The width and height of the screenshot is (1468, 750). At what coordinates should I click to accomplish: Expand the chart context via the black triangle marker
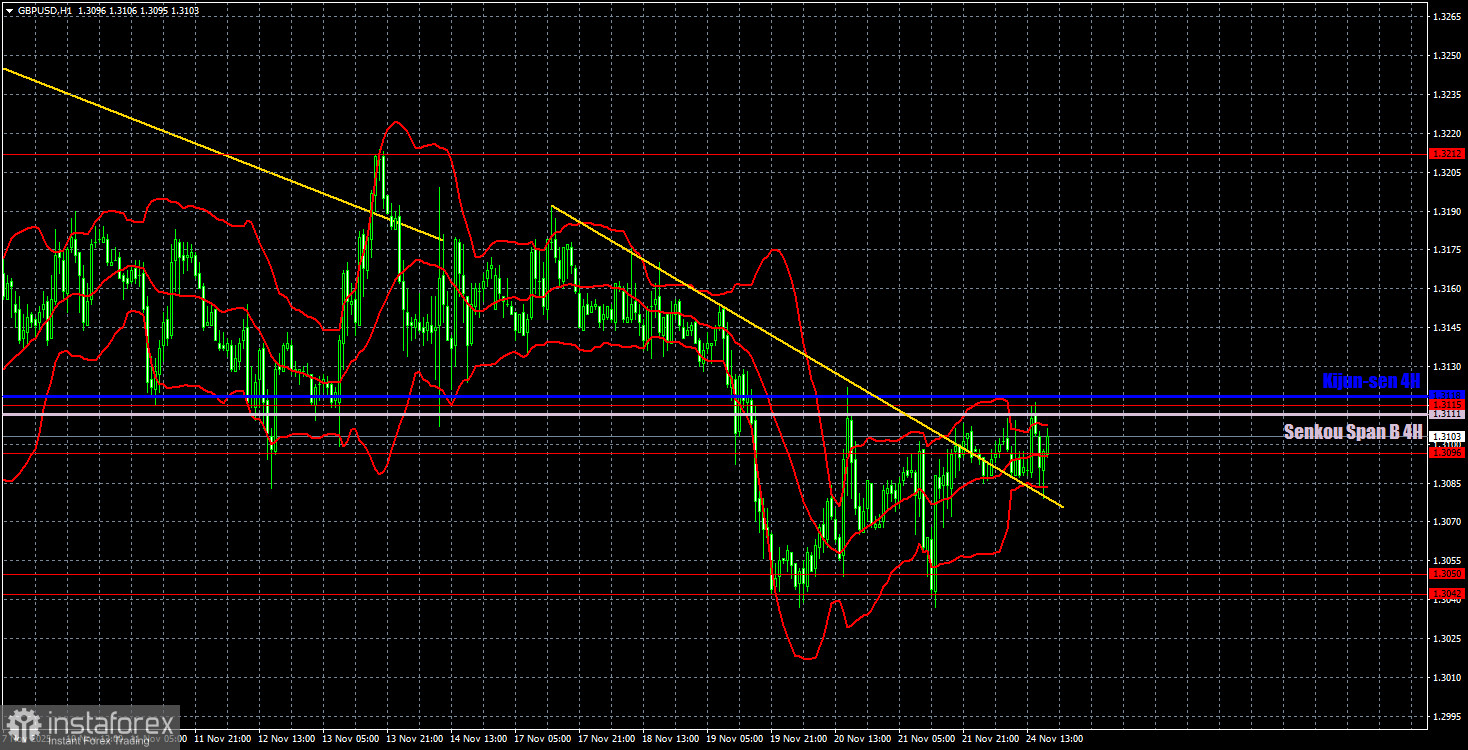click(11, 9)
